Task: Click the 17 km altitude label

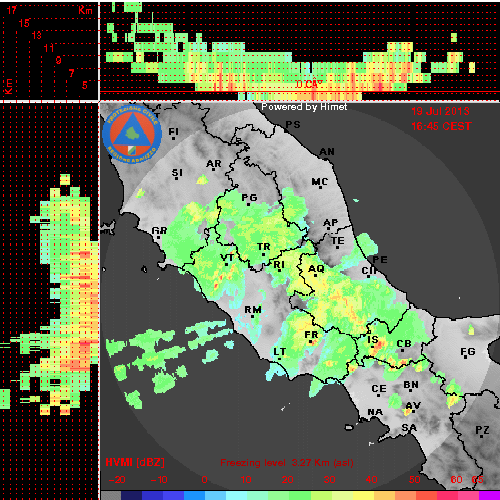Action: pos(12,10)
